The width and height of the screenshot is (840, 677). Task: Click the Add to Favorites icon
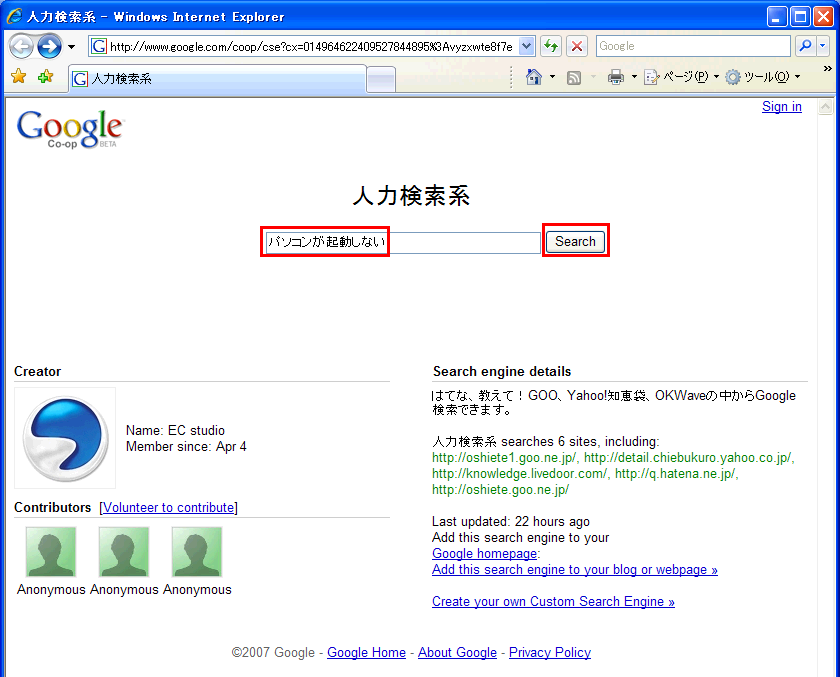[x=46, y=77]
